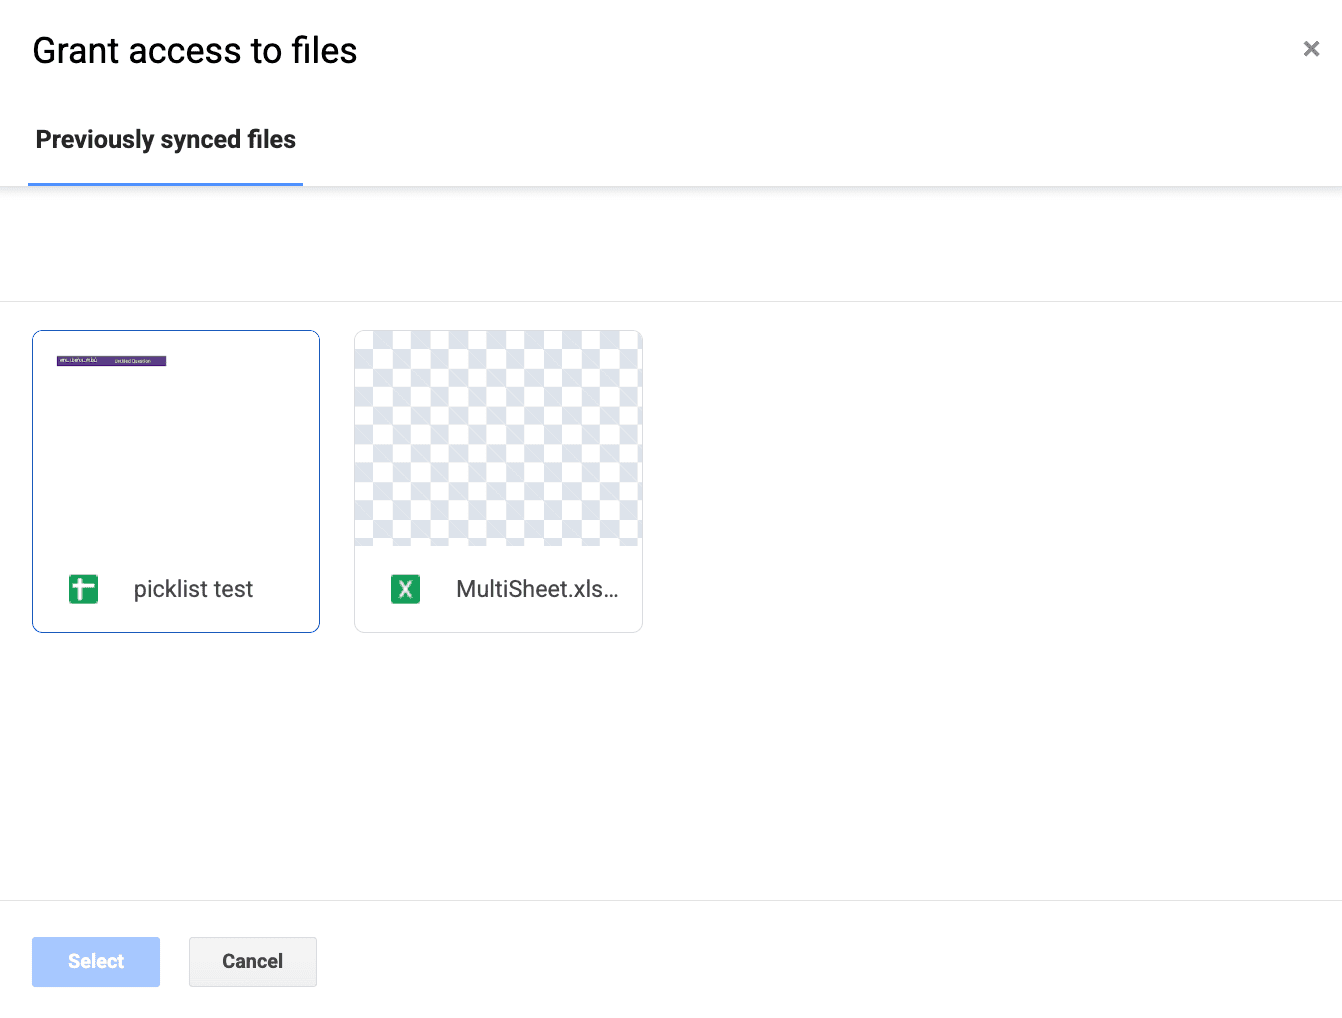Select the MultiSheet checkered preview thumbnail
Screen dimensions: 1342x1018
(x=498, y=438)
